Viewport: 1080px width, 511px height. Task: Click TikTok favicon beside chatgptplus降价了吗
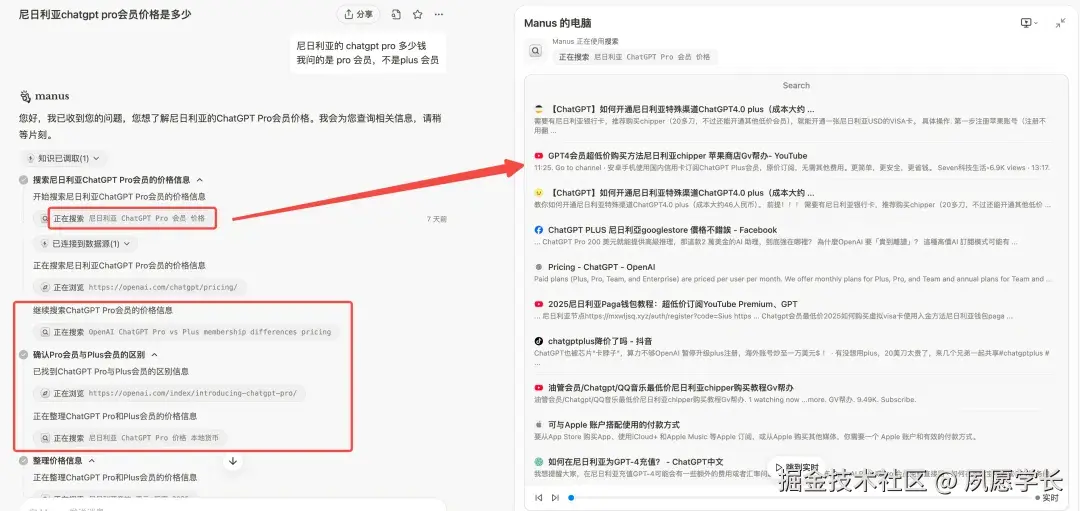tap(539, 341)
